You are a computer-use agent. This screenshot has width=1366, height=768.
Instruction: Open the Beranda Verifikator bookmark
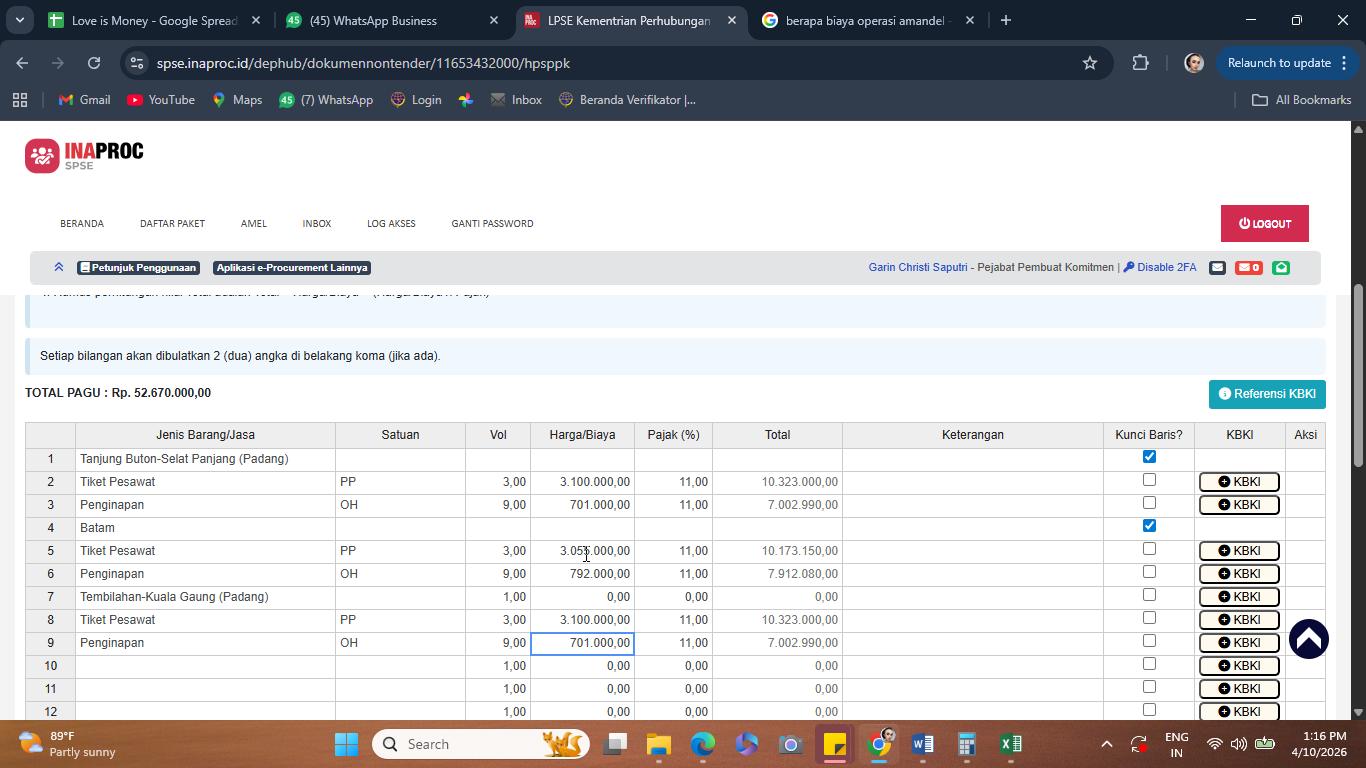click(x=627, y=100)
